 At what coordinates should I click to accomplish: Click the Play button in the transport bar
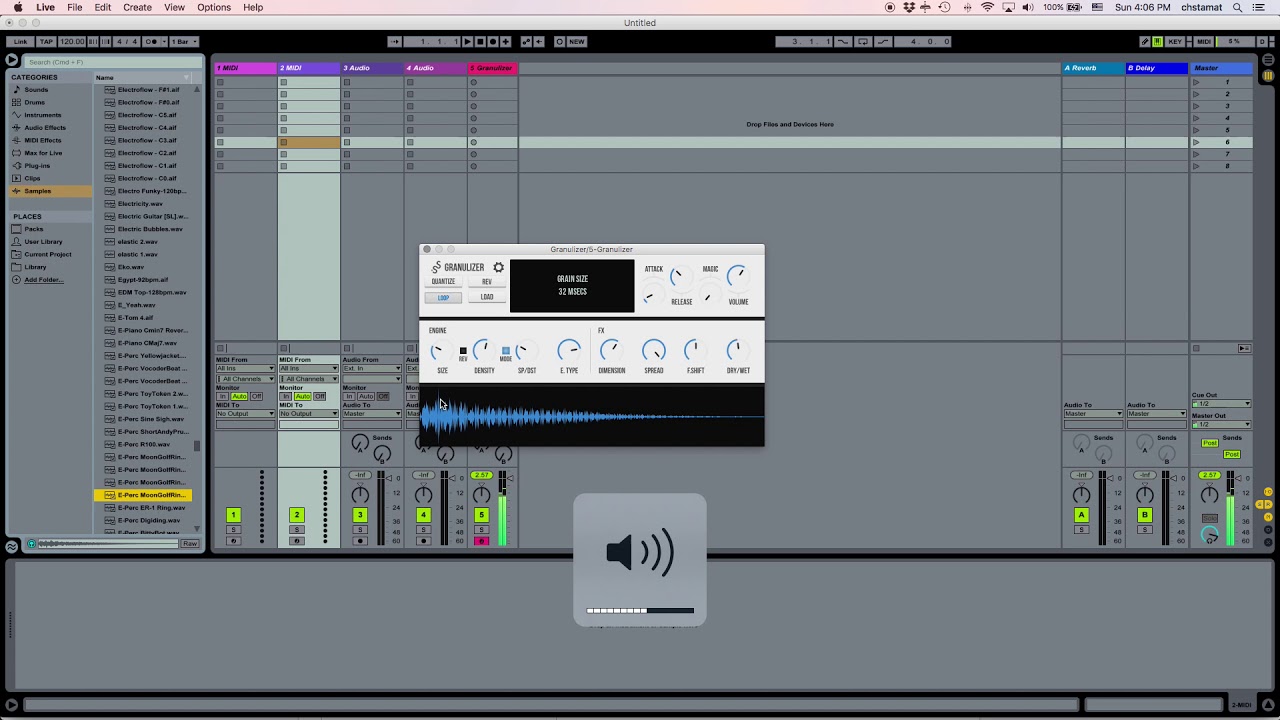(467, 42)
